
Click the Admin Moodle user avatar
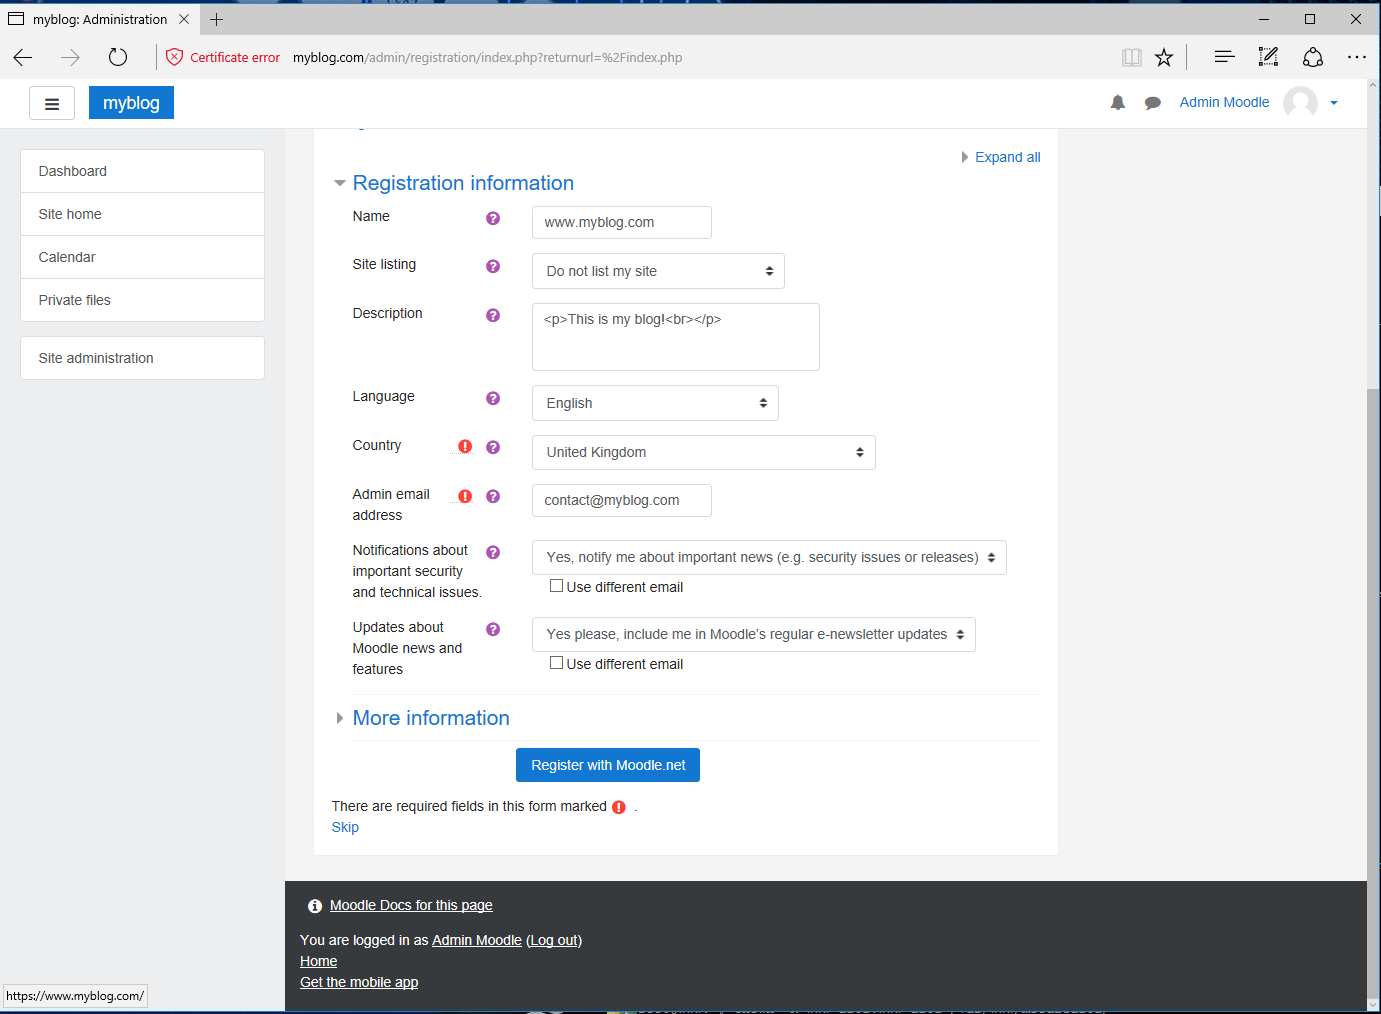click(1300, 102)
